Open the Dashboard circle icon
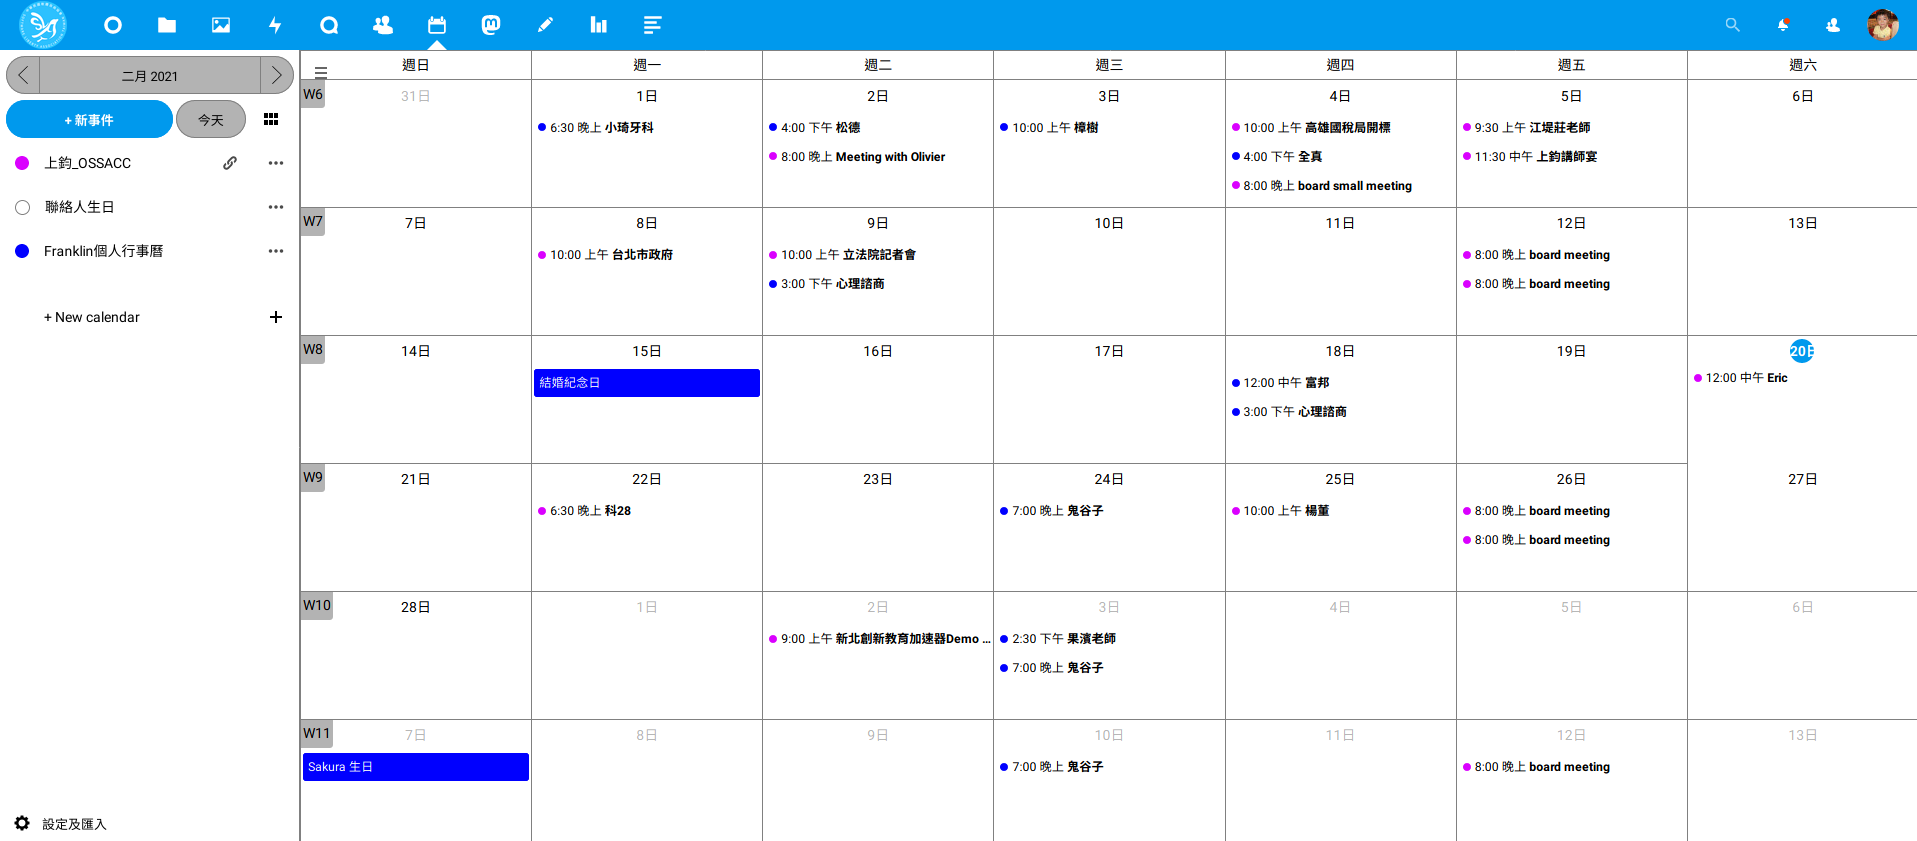Viewport: 1917px width, 841px height. click(113, 25)
